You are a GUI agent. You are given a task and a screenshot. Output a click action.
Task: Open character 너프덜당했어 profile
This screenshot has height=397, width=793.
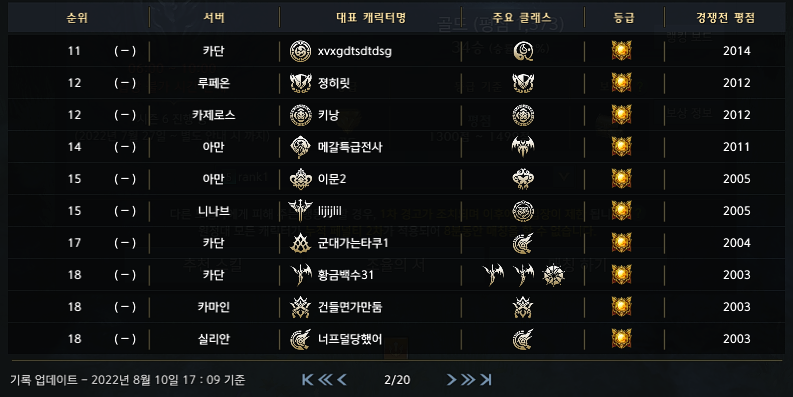(350, 339)
